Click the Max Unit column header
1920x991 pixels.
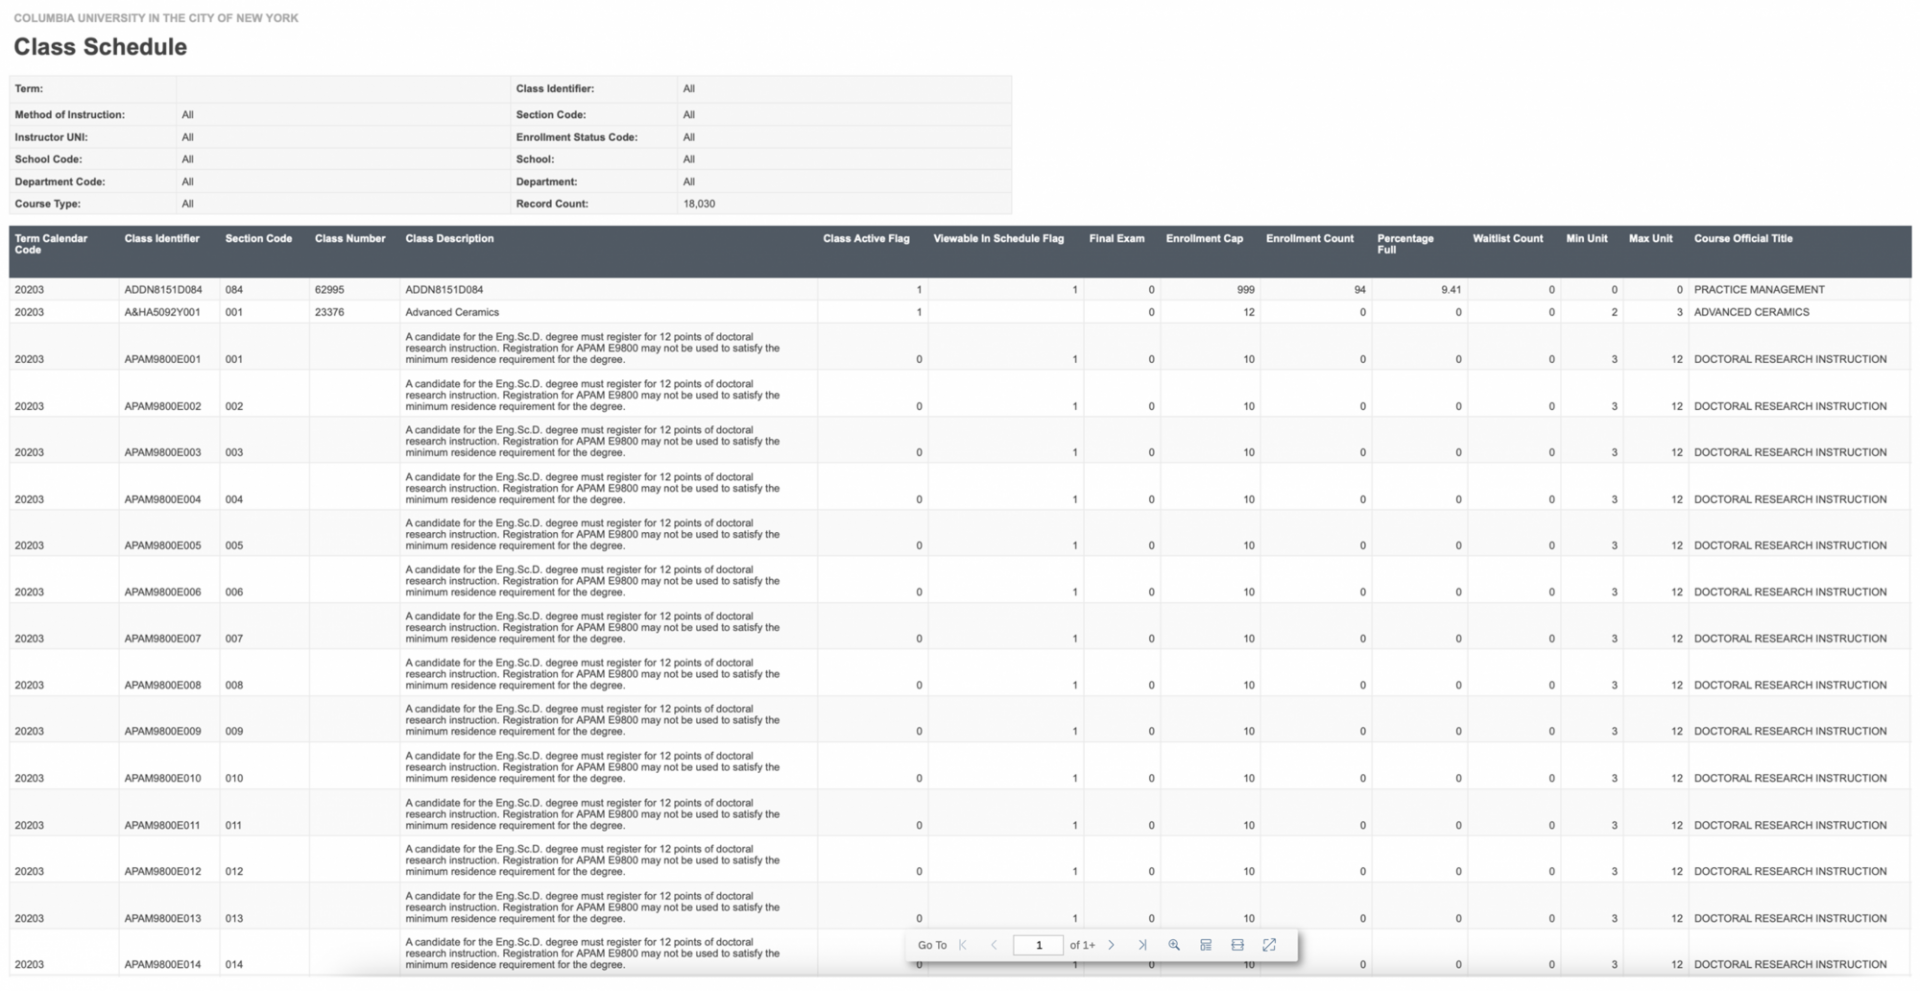1650,239
